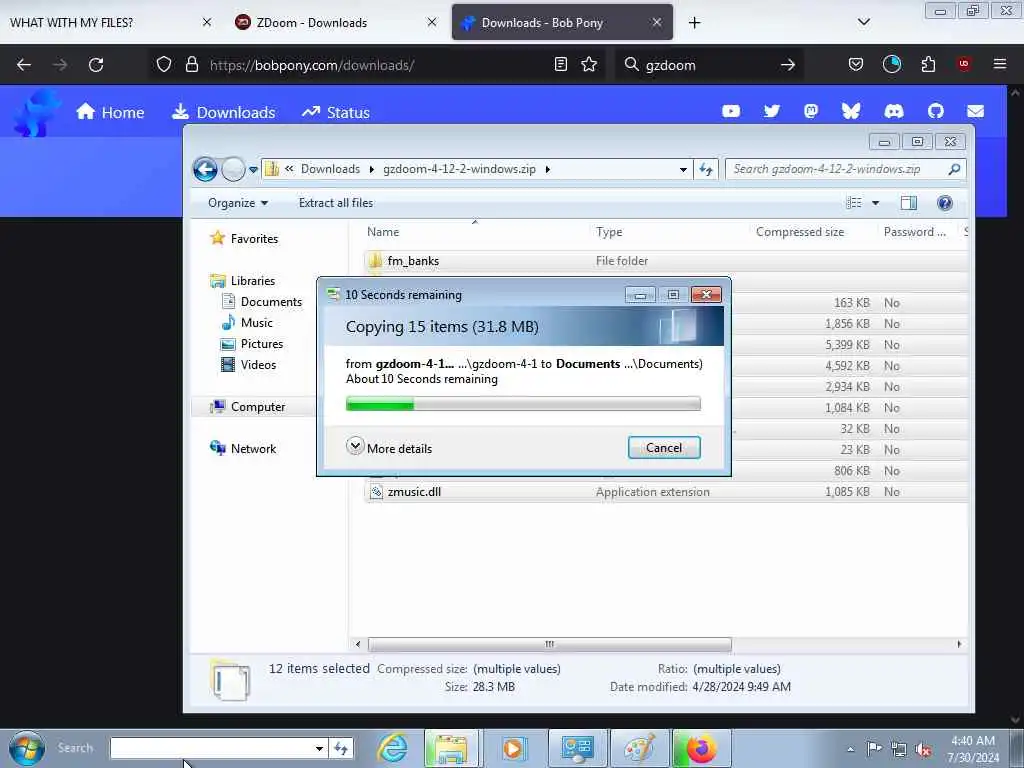Screen dimensions: 1024x768
Task: Open Internet Explorer from taskbar
Action: (392, 748)
